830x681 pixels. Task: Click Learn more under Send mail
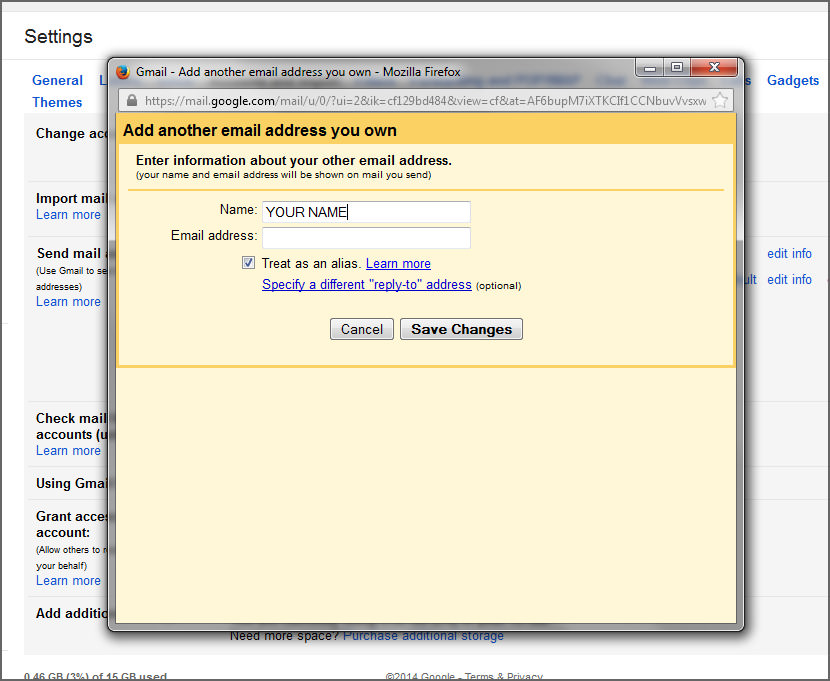point(68,302)
